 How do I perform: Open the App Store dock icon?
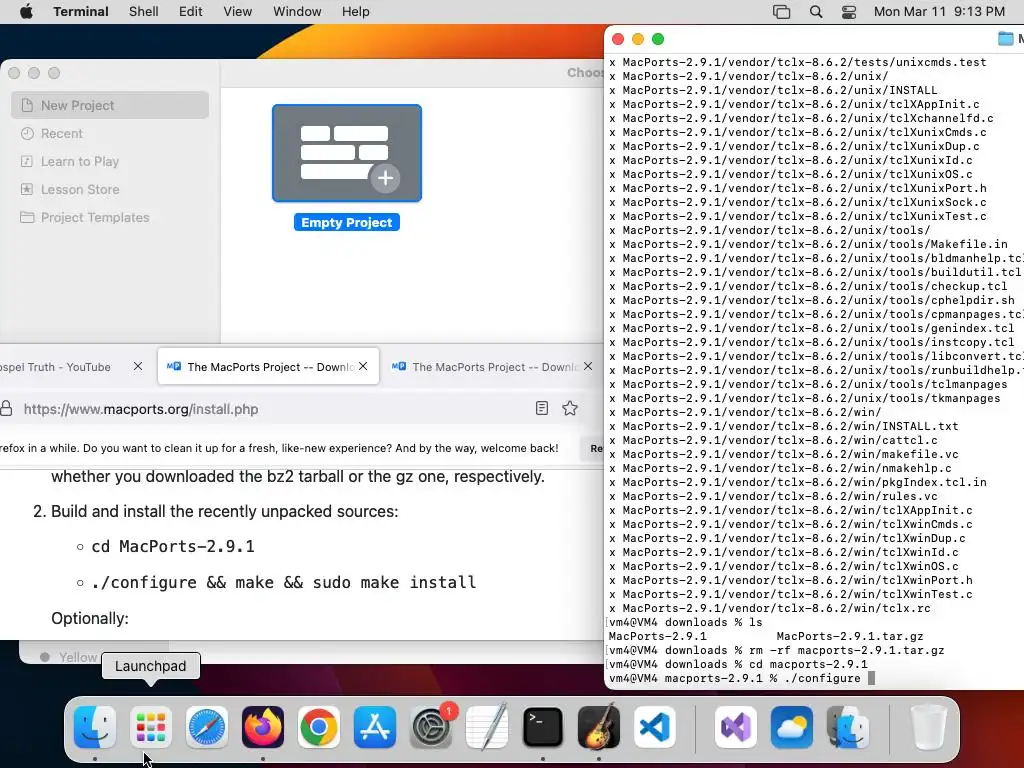[x=375, y=727]
